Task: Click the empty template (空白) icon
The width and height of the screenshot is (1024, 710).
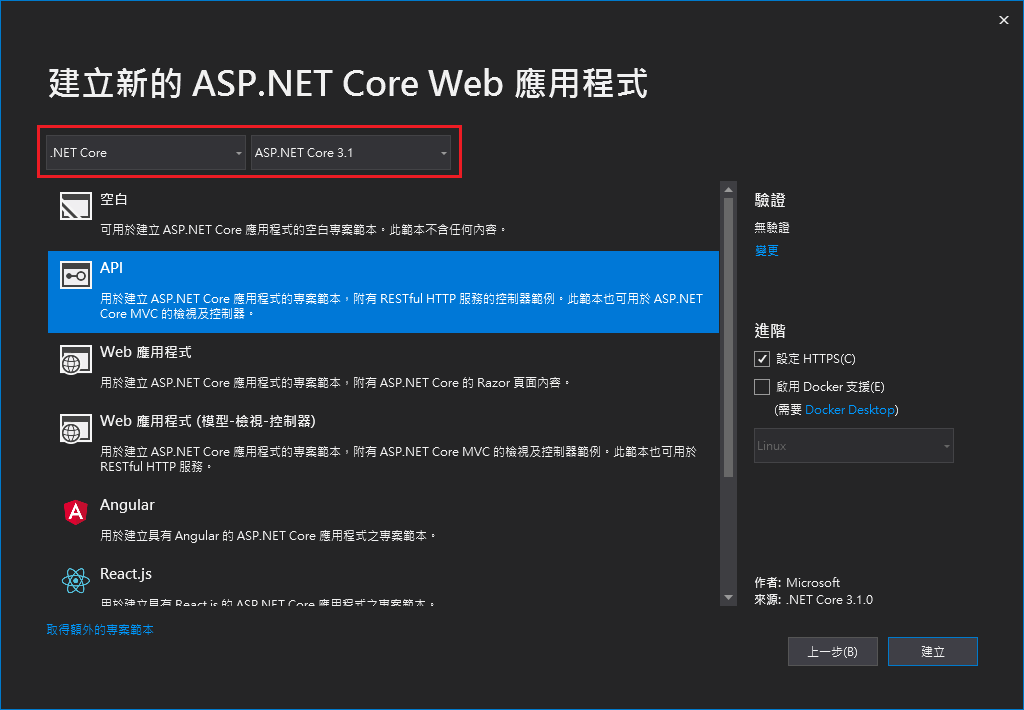Action: [x=76, y=206]
